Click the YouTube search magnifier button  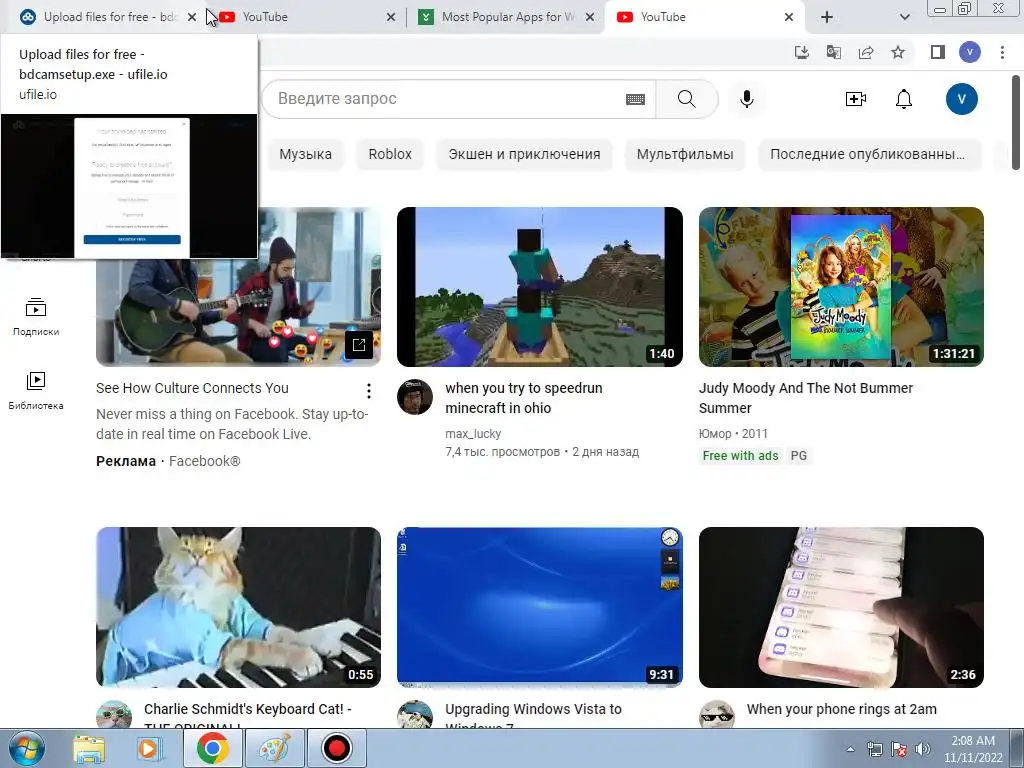(686, 99)
